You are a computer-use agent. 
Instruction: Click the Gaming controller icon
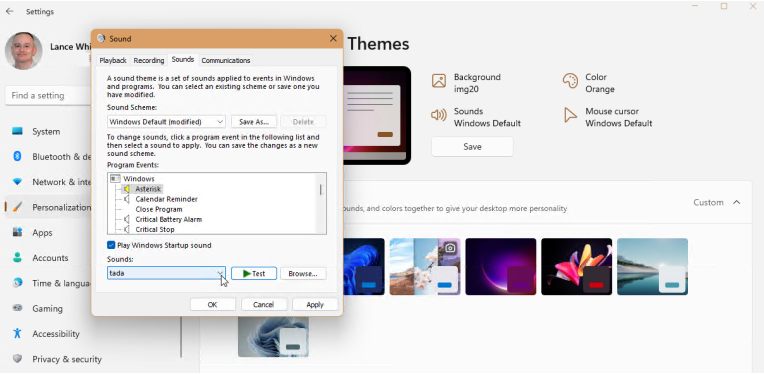pos(18,308)
